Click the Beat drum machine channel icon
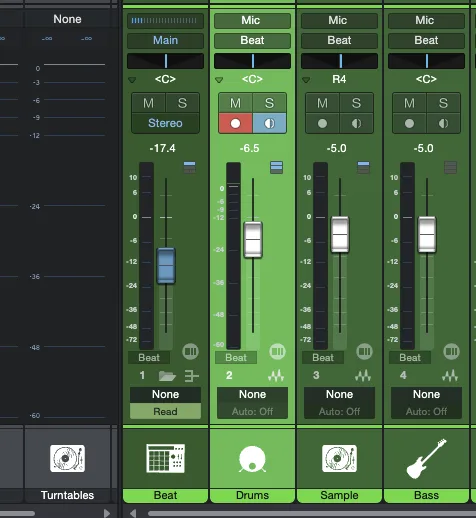The width and height of the screenshot is (476, 518). tap(165, 458)
